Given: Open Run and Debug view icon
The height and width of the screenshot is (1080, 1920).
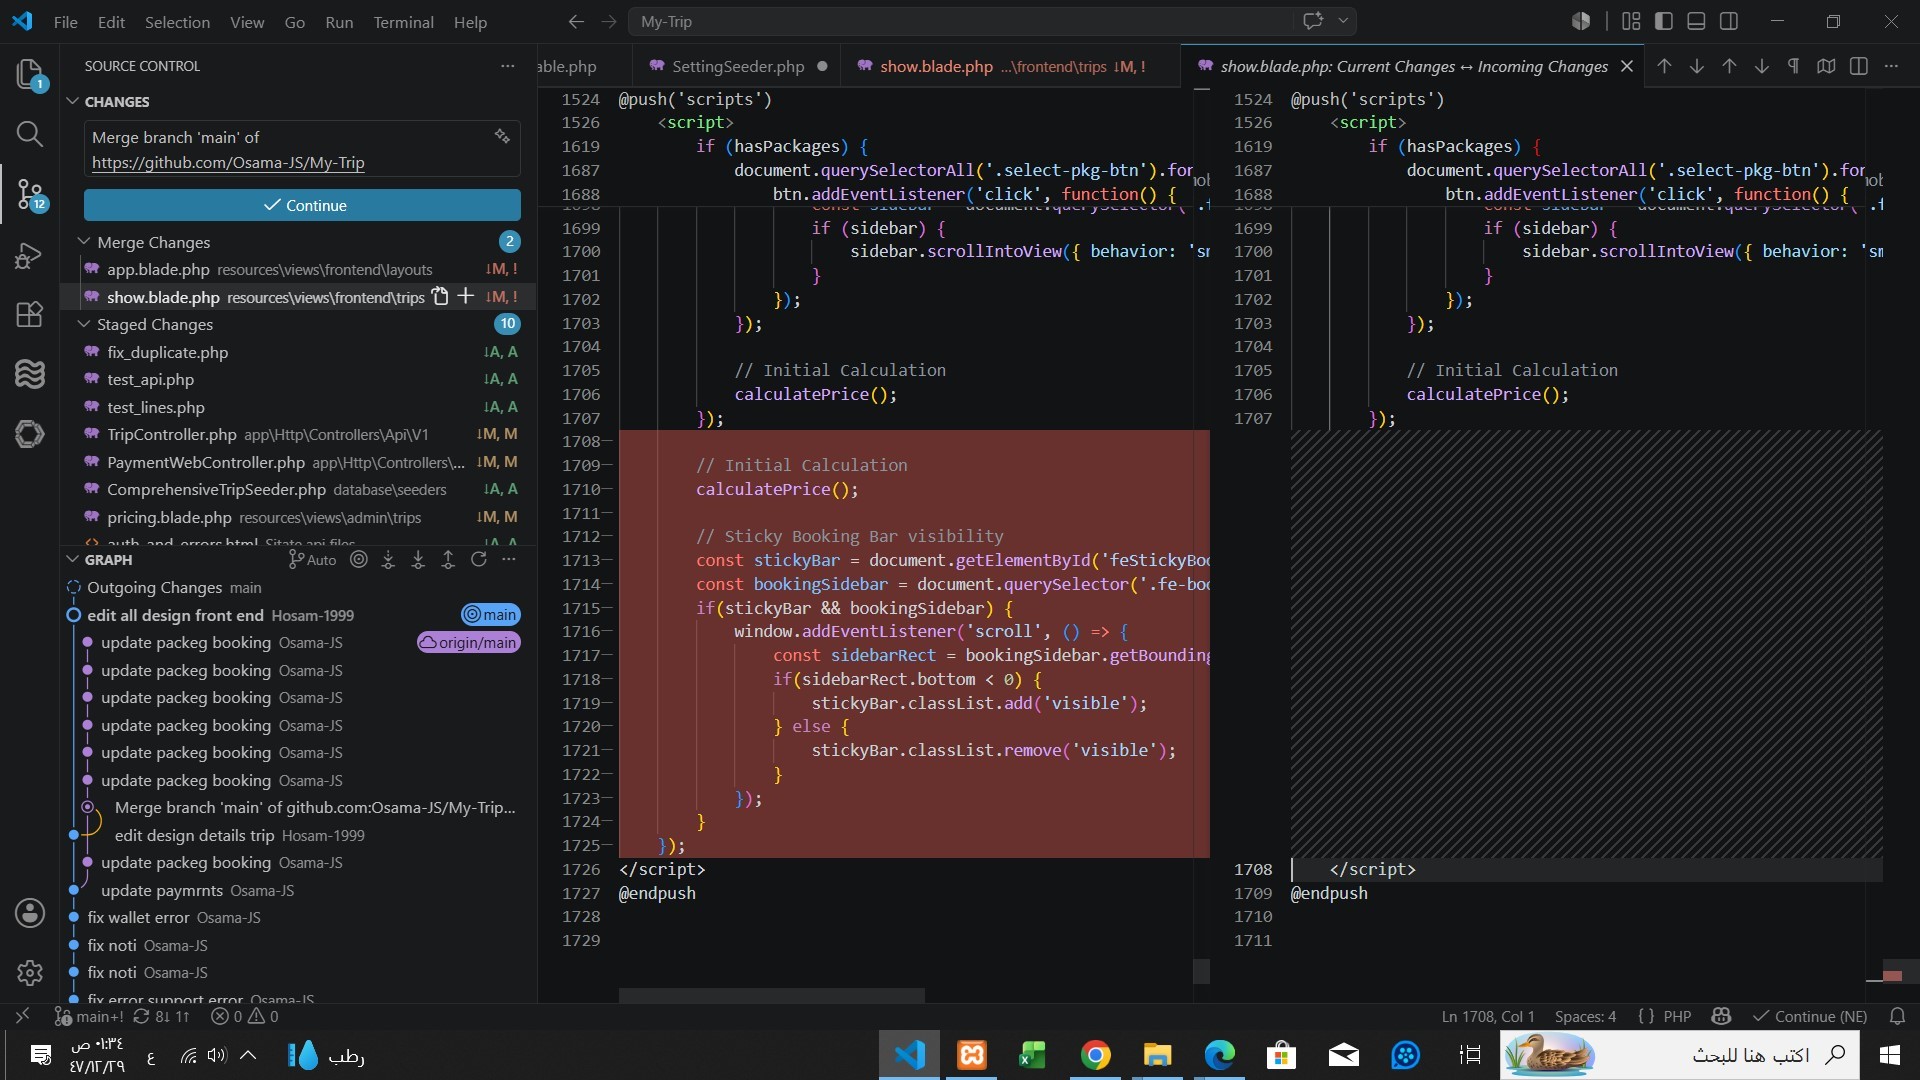Looking at the screenshot, I should (x=29, y=256).
